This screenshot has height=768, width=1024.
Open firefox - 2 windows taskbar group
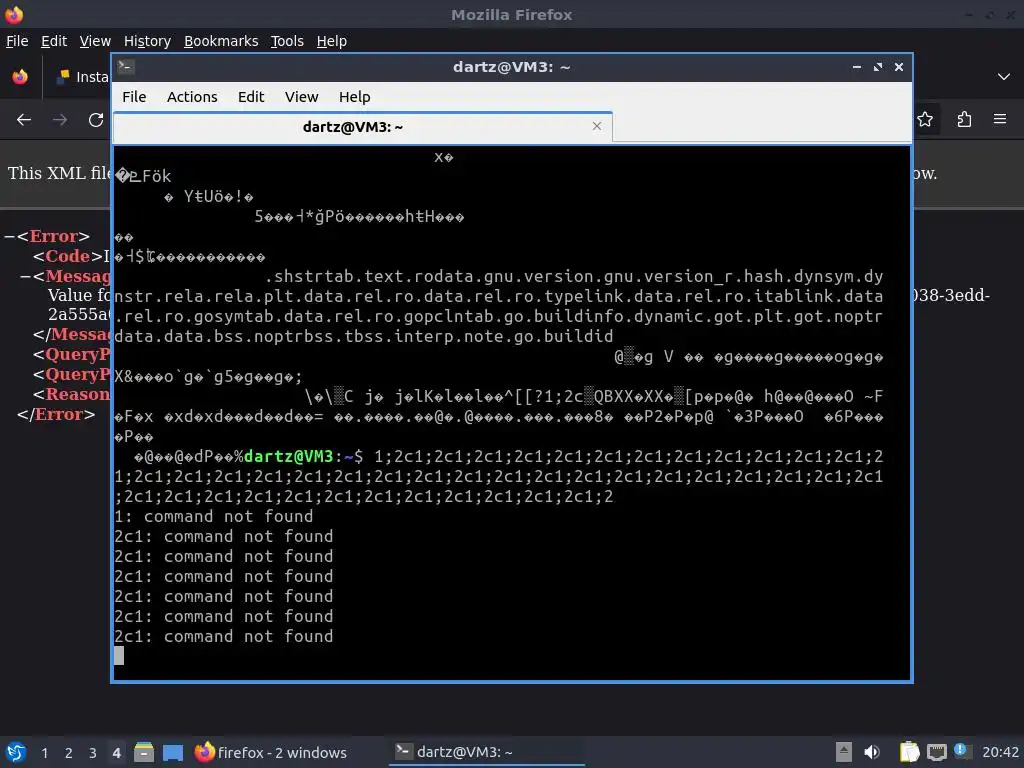270,752
